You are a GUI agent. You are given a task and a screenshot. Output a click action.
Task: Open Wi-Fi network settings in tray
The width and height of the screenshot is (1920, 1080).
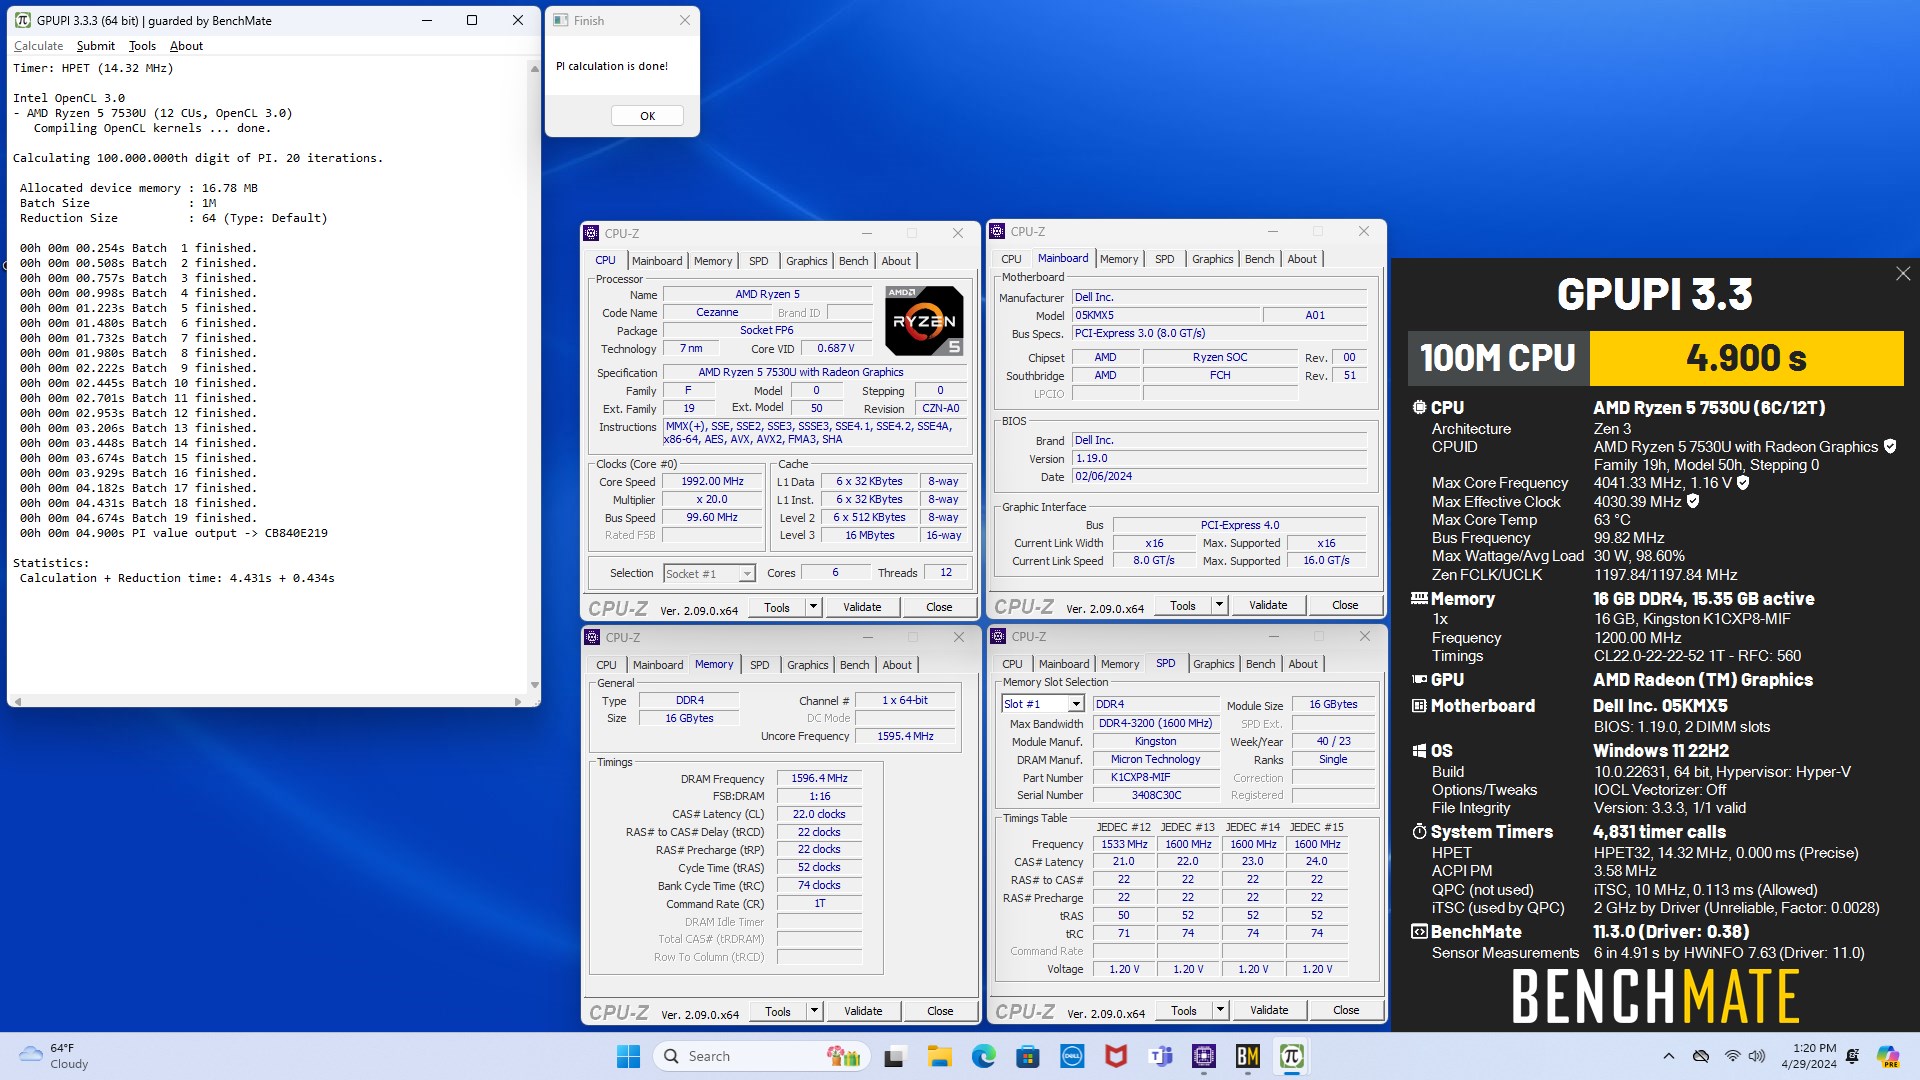click(x=1732, y=1056)
